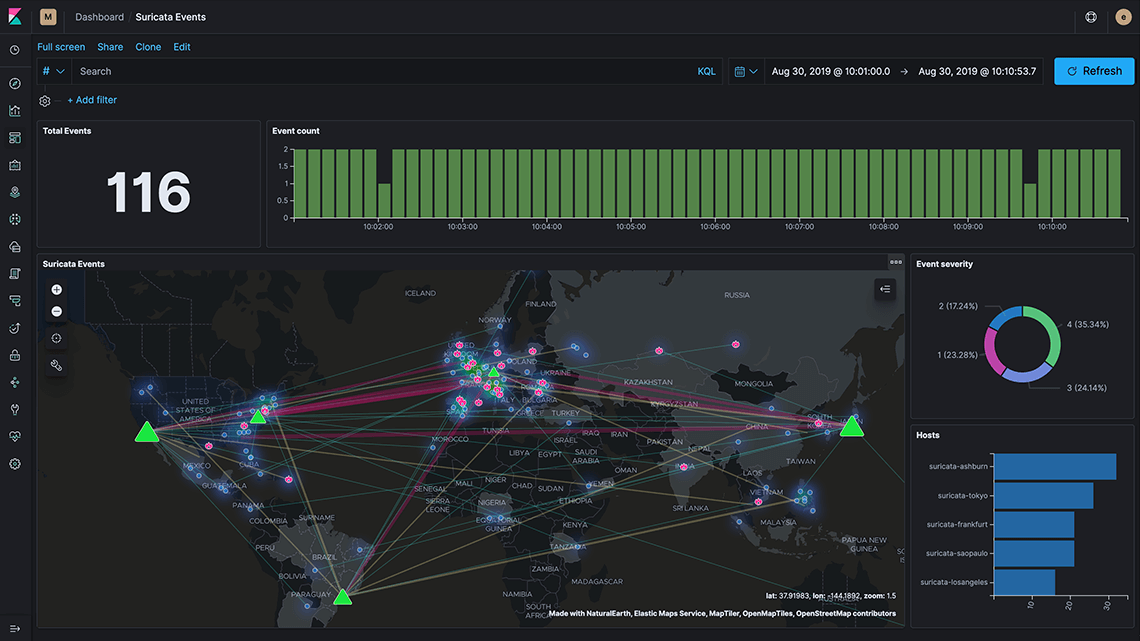Viewport: 1140px width, 641px height.
Task: Click the suricata-tokyo host bar
Action: tap(1043, 496)
